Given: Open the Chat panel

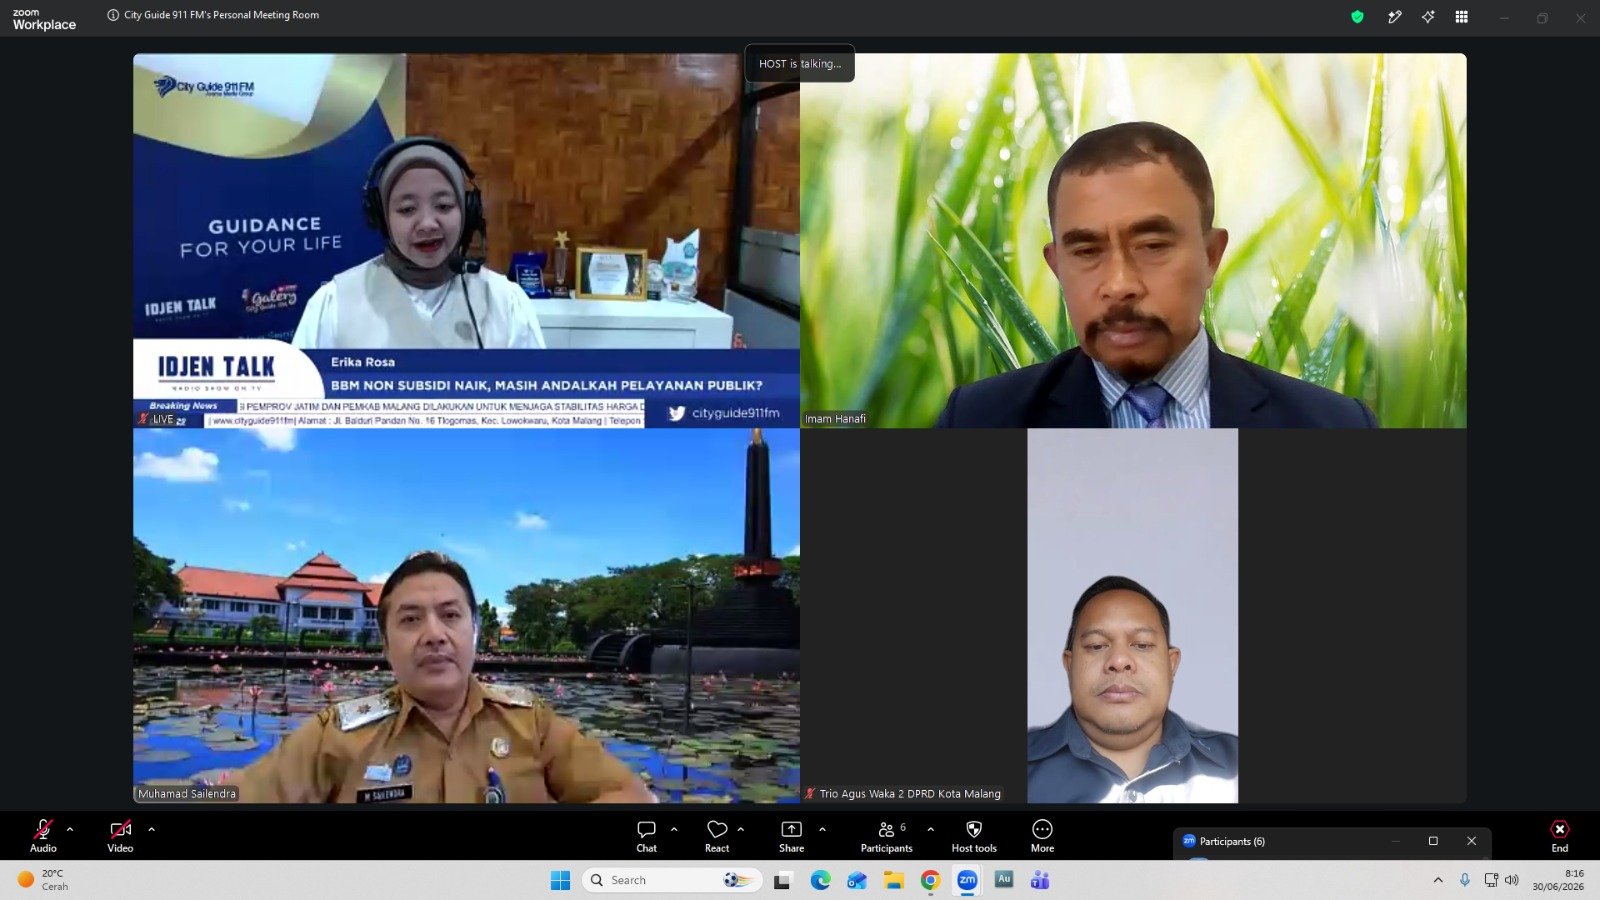Looking at the screenshot, I should (646, 836).
